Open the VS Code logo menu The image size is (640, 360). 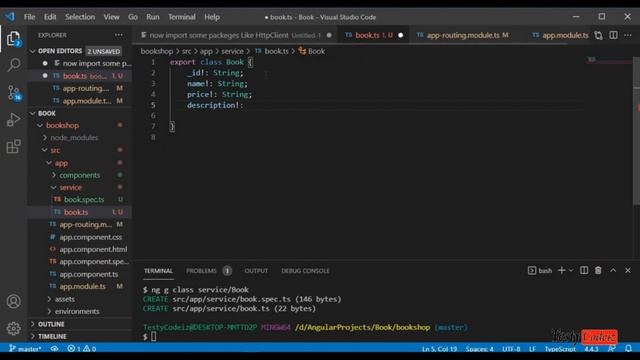10,17
